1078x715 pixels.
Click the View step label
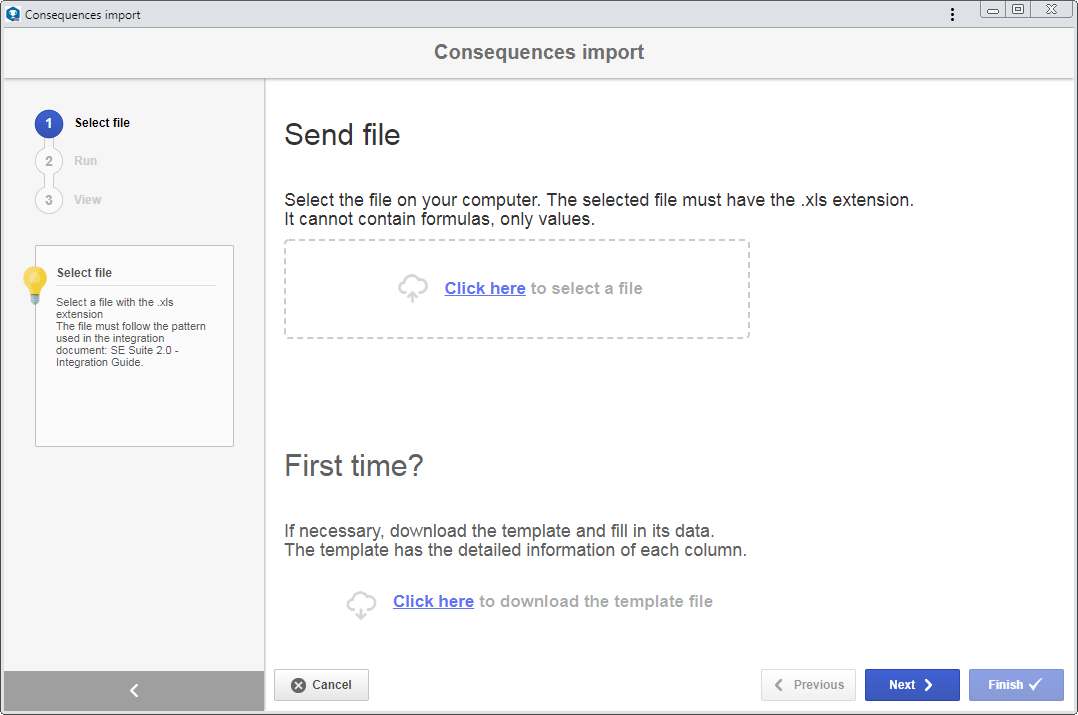pyautogui.click(x=87, y=199)
